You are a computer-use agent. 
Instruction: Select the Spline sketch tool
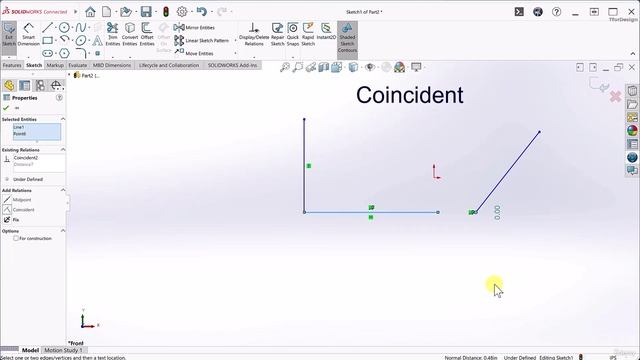(80, 27)
